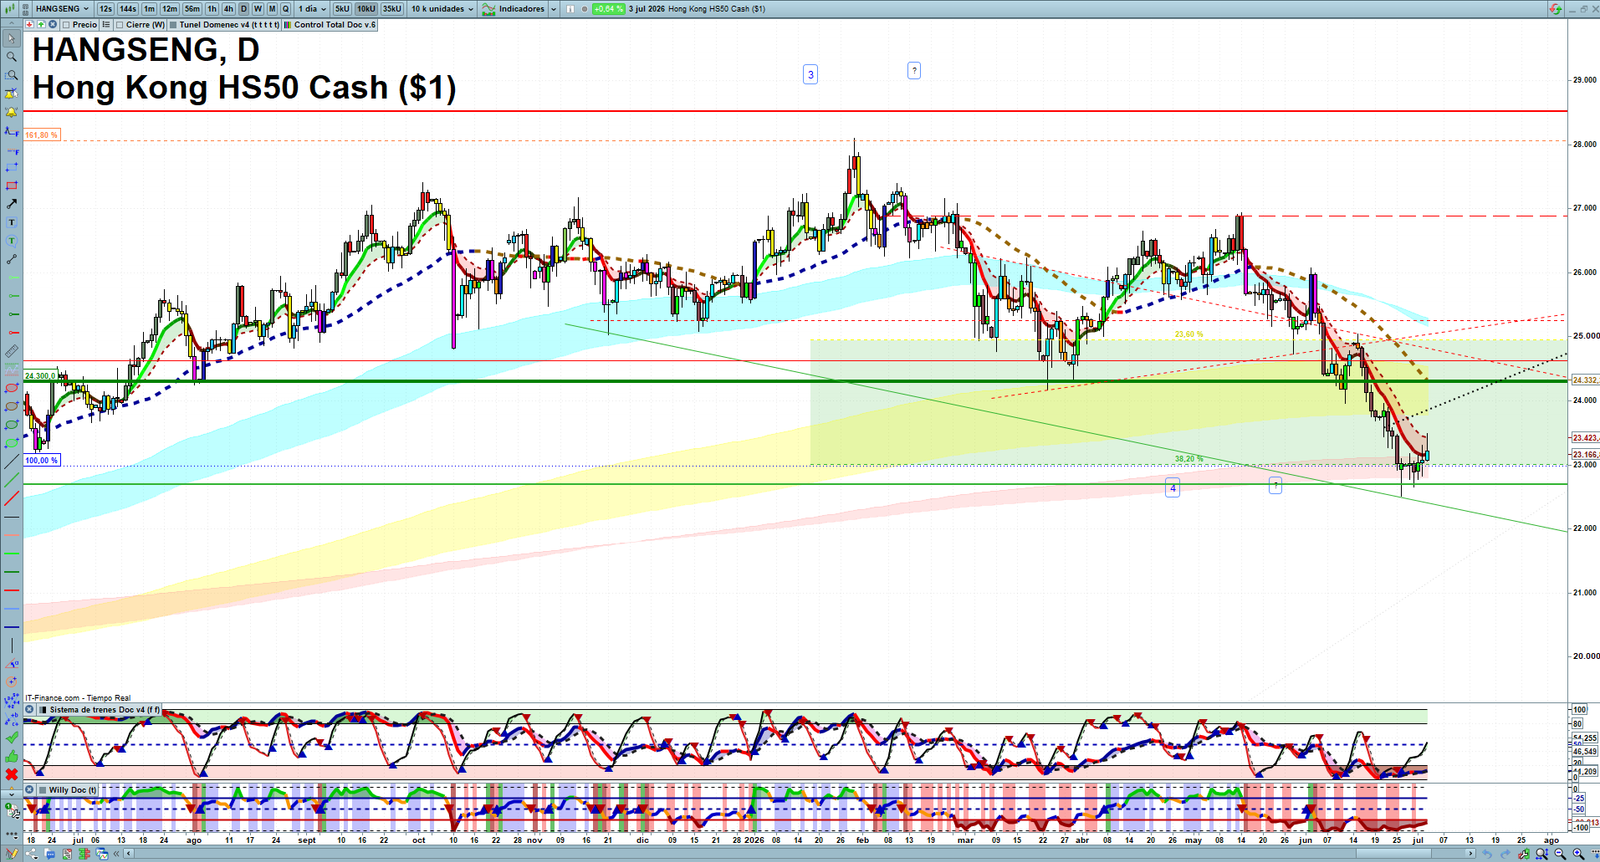This screenshot has width=1600, height=862.
Task: Click the red X delete tool
Action: (11, 774)
